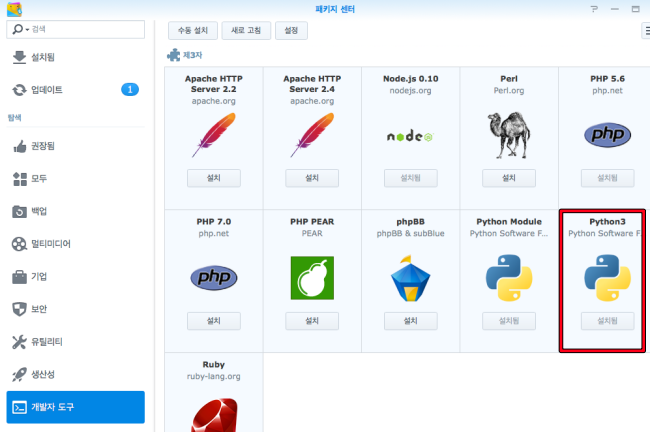The height and width of the screenshot is (432, 650).
Task: Click the Package Center app icon in title bar
Action: pyautogui.click(x=15, y=9)
